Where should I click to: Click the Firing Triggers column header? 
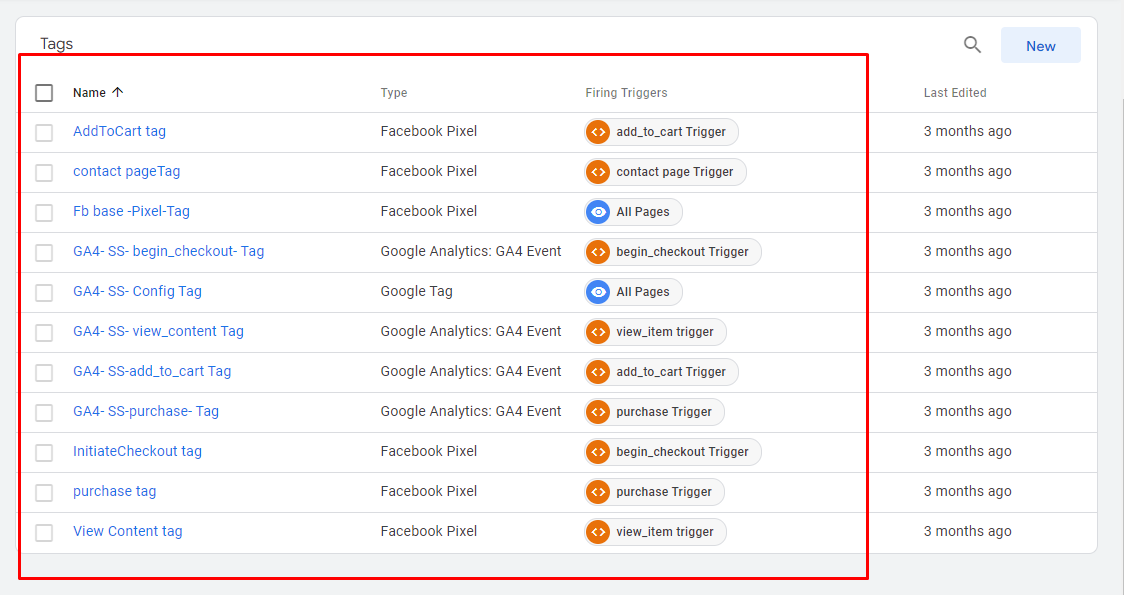coord(626,92)
